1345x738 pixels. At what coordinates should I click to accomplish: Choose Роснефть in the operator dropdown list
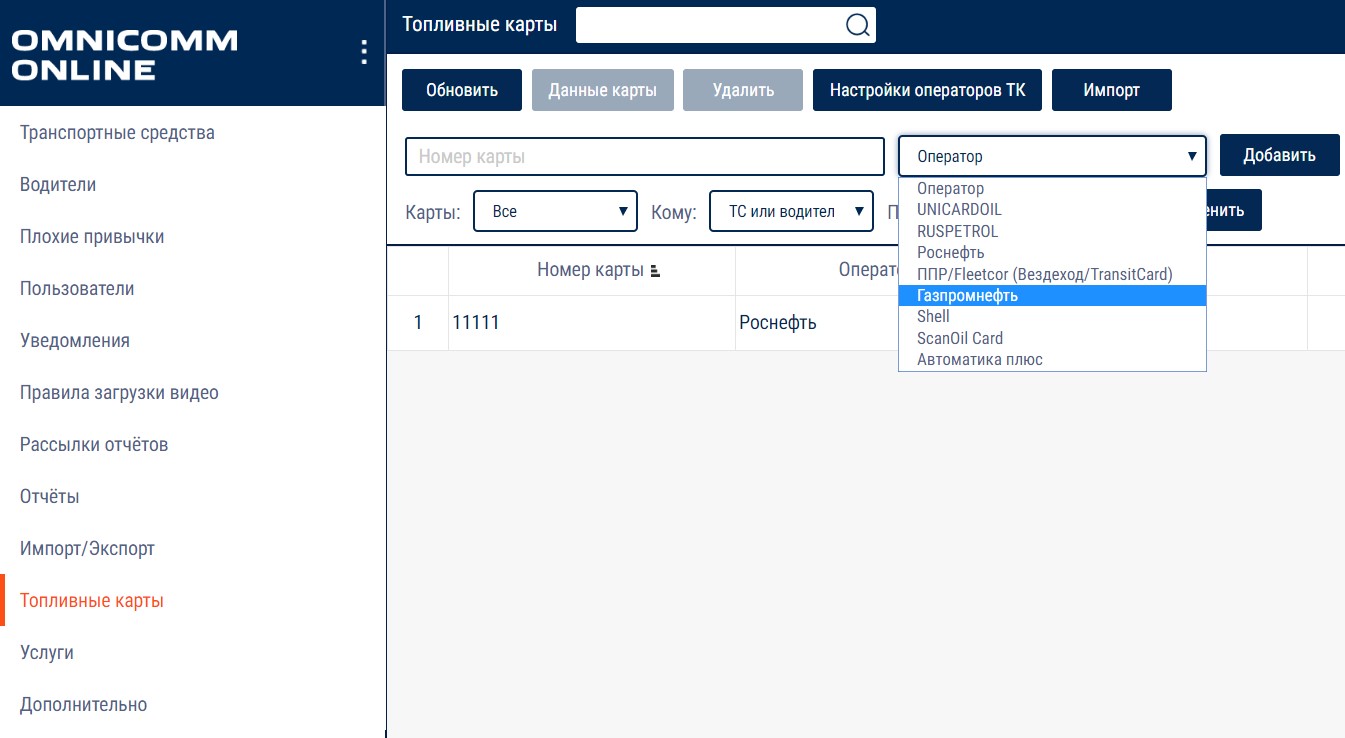pyautogui.click(x=1052, y=253)
